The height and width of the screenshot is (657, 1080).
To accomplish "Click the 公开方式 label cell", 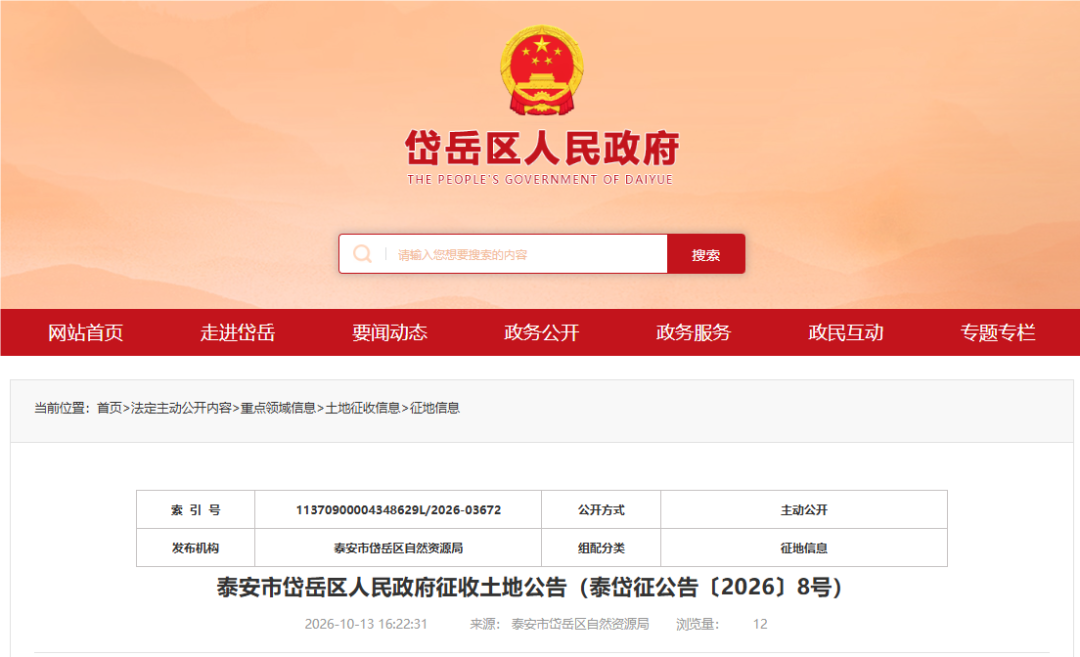I will (x=601, y=510).
